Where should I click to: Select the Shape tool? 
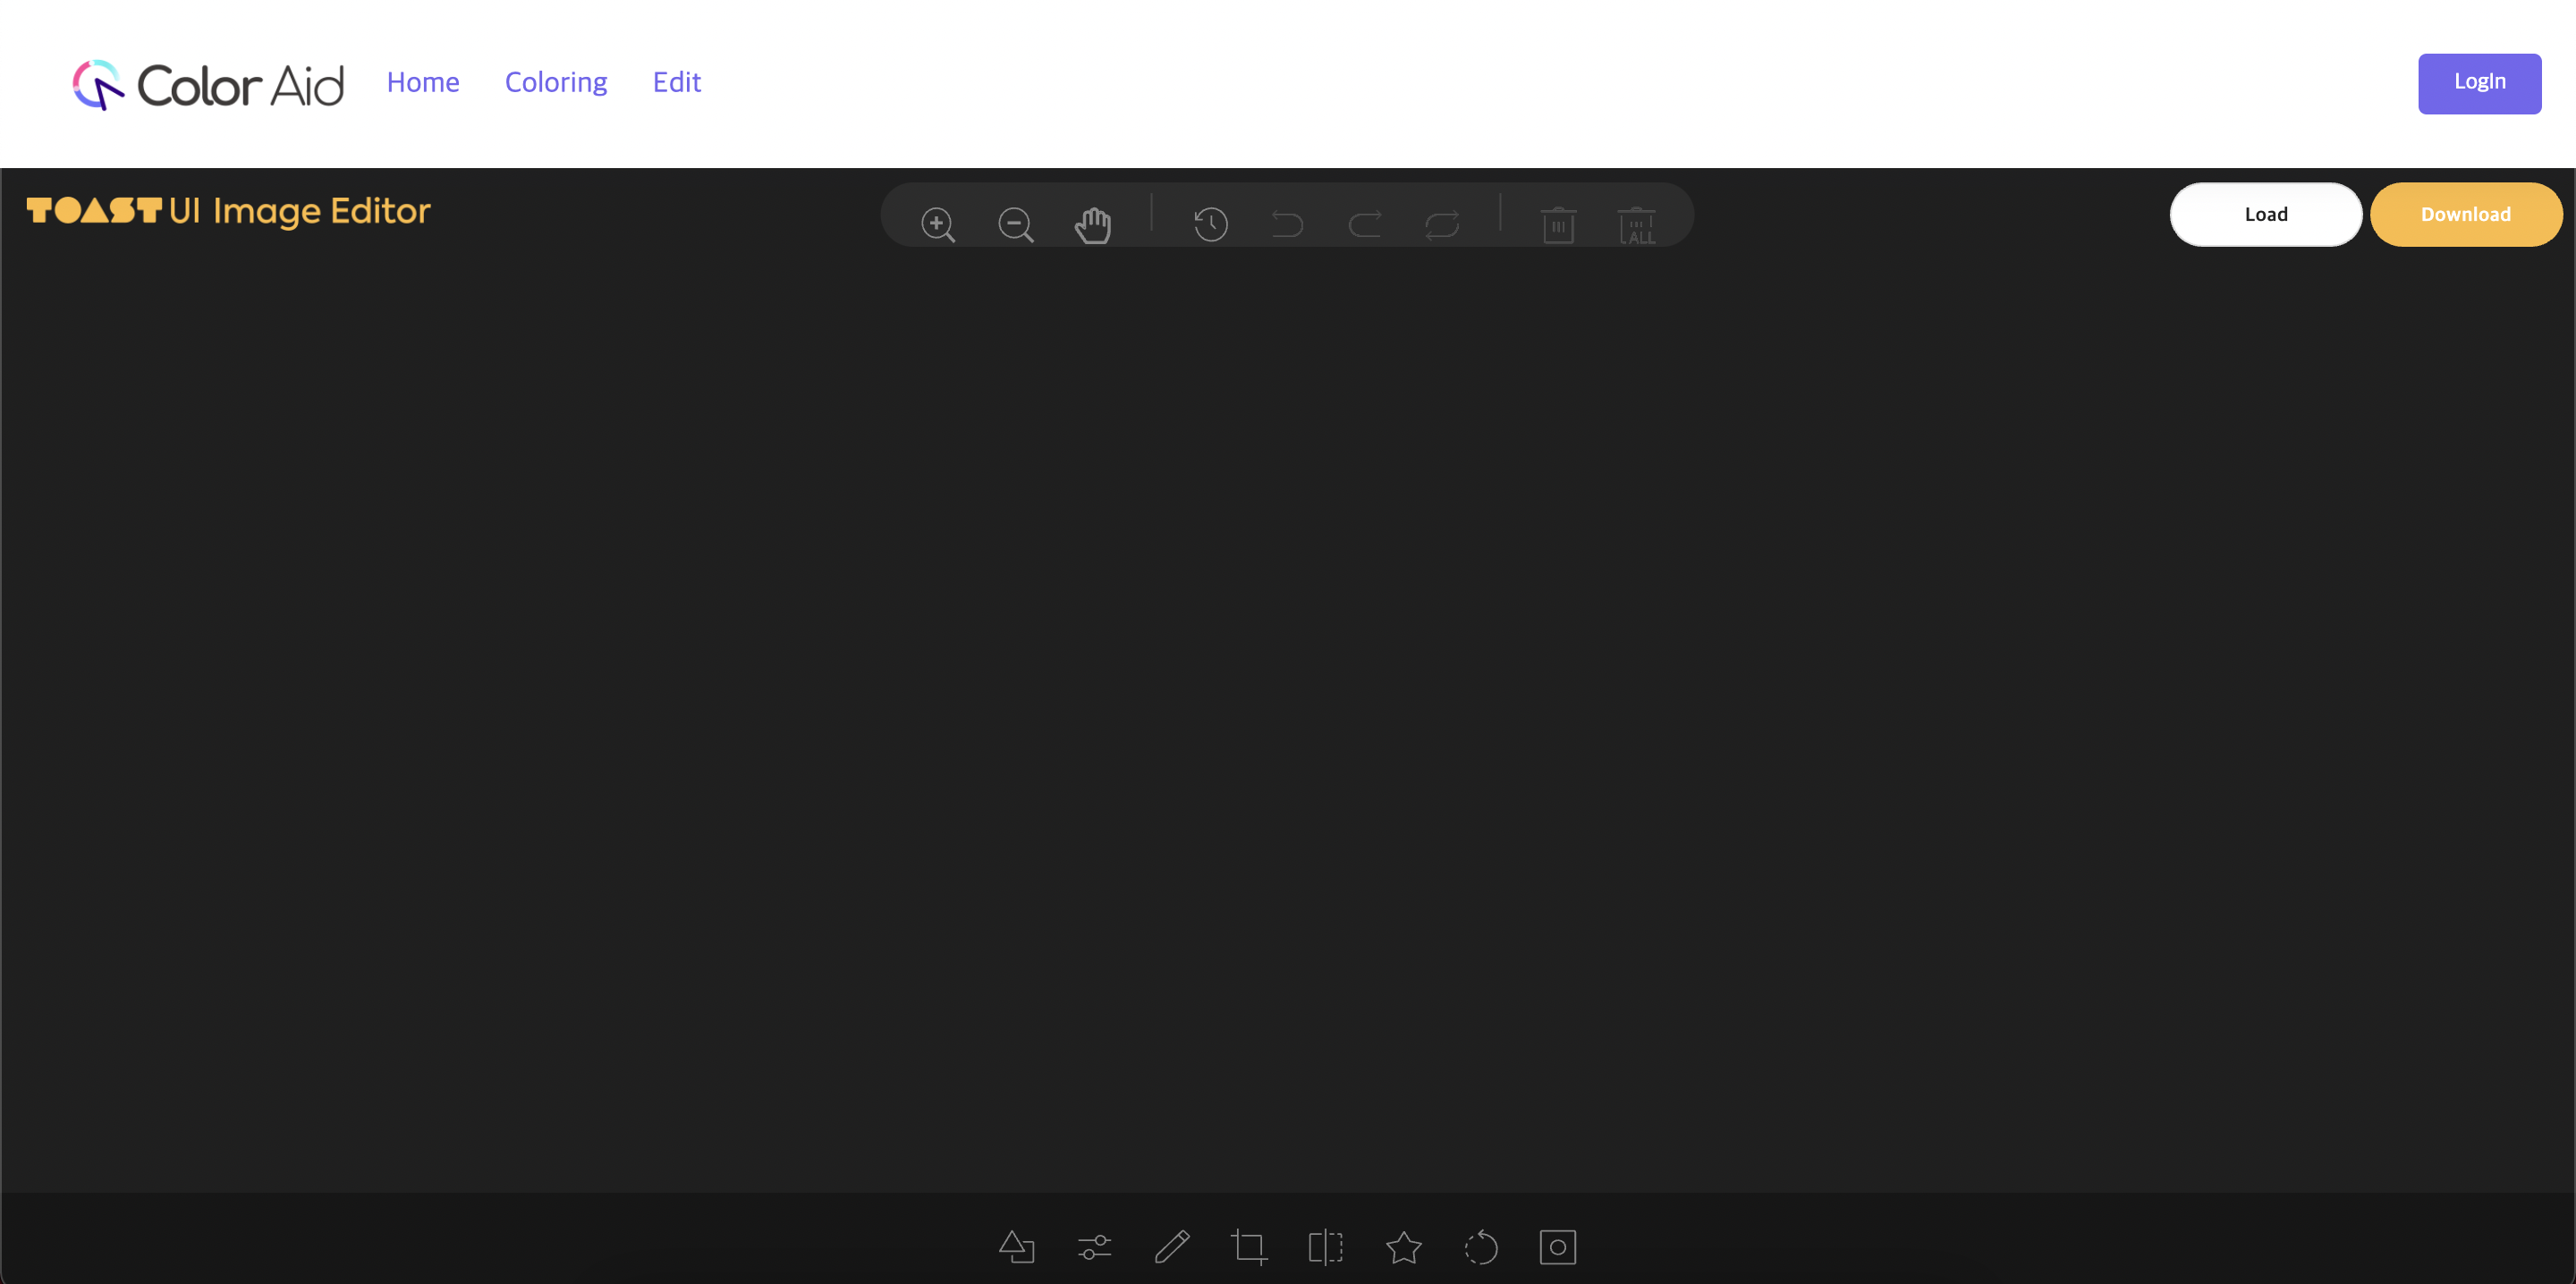(x=1017, y=1247)
